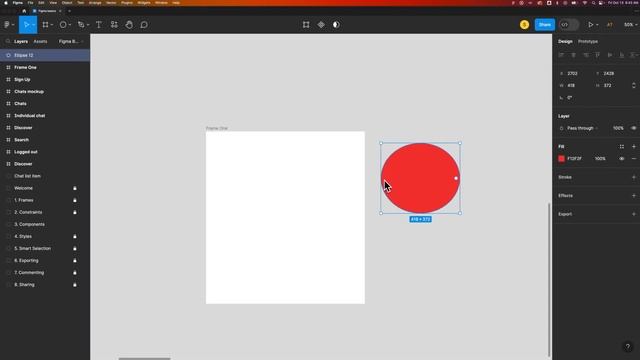Click the Create component icon

click(x=321, y=25)
